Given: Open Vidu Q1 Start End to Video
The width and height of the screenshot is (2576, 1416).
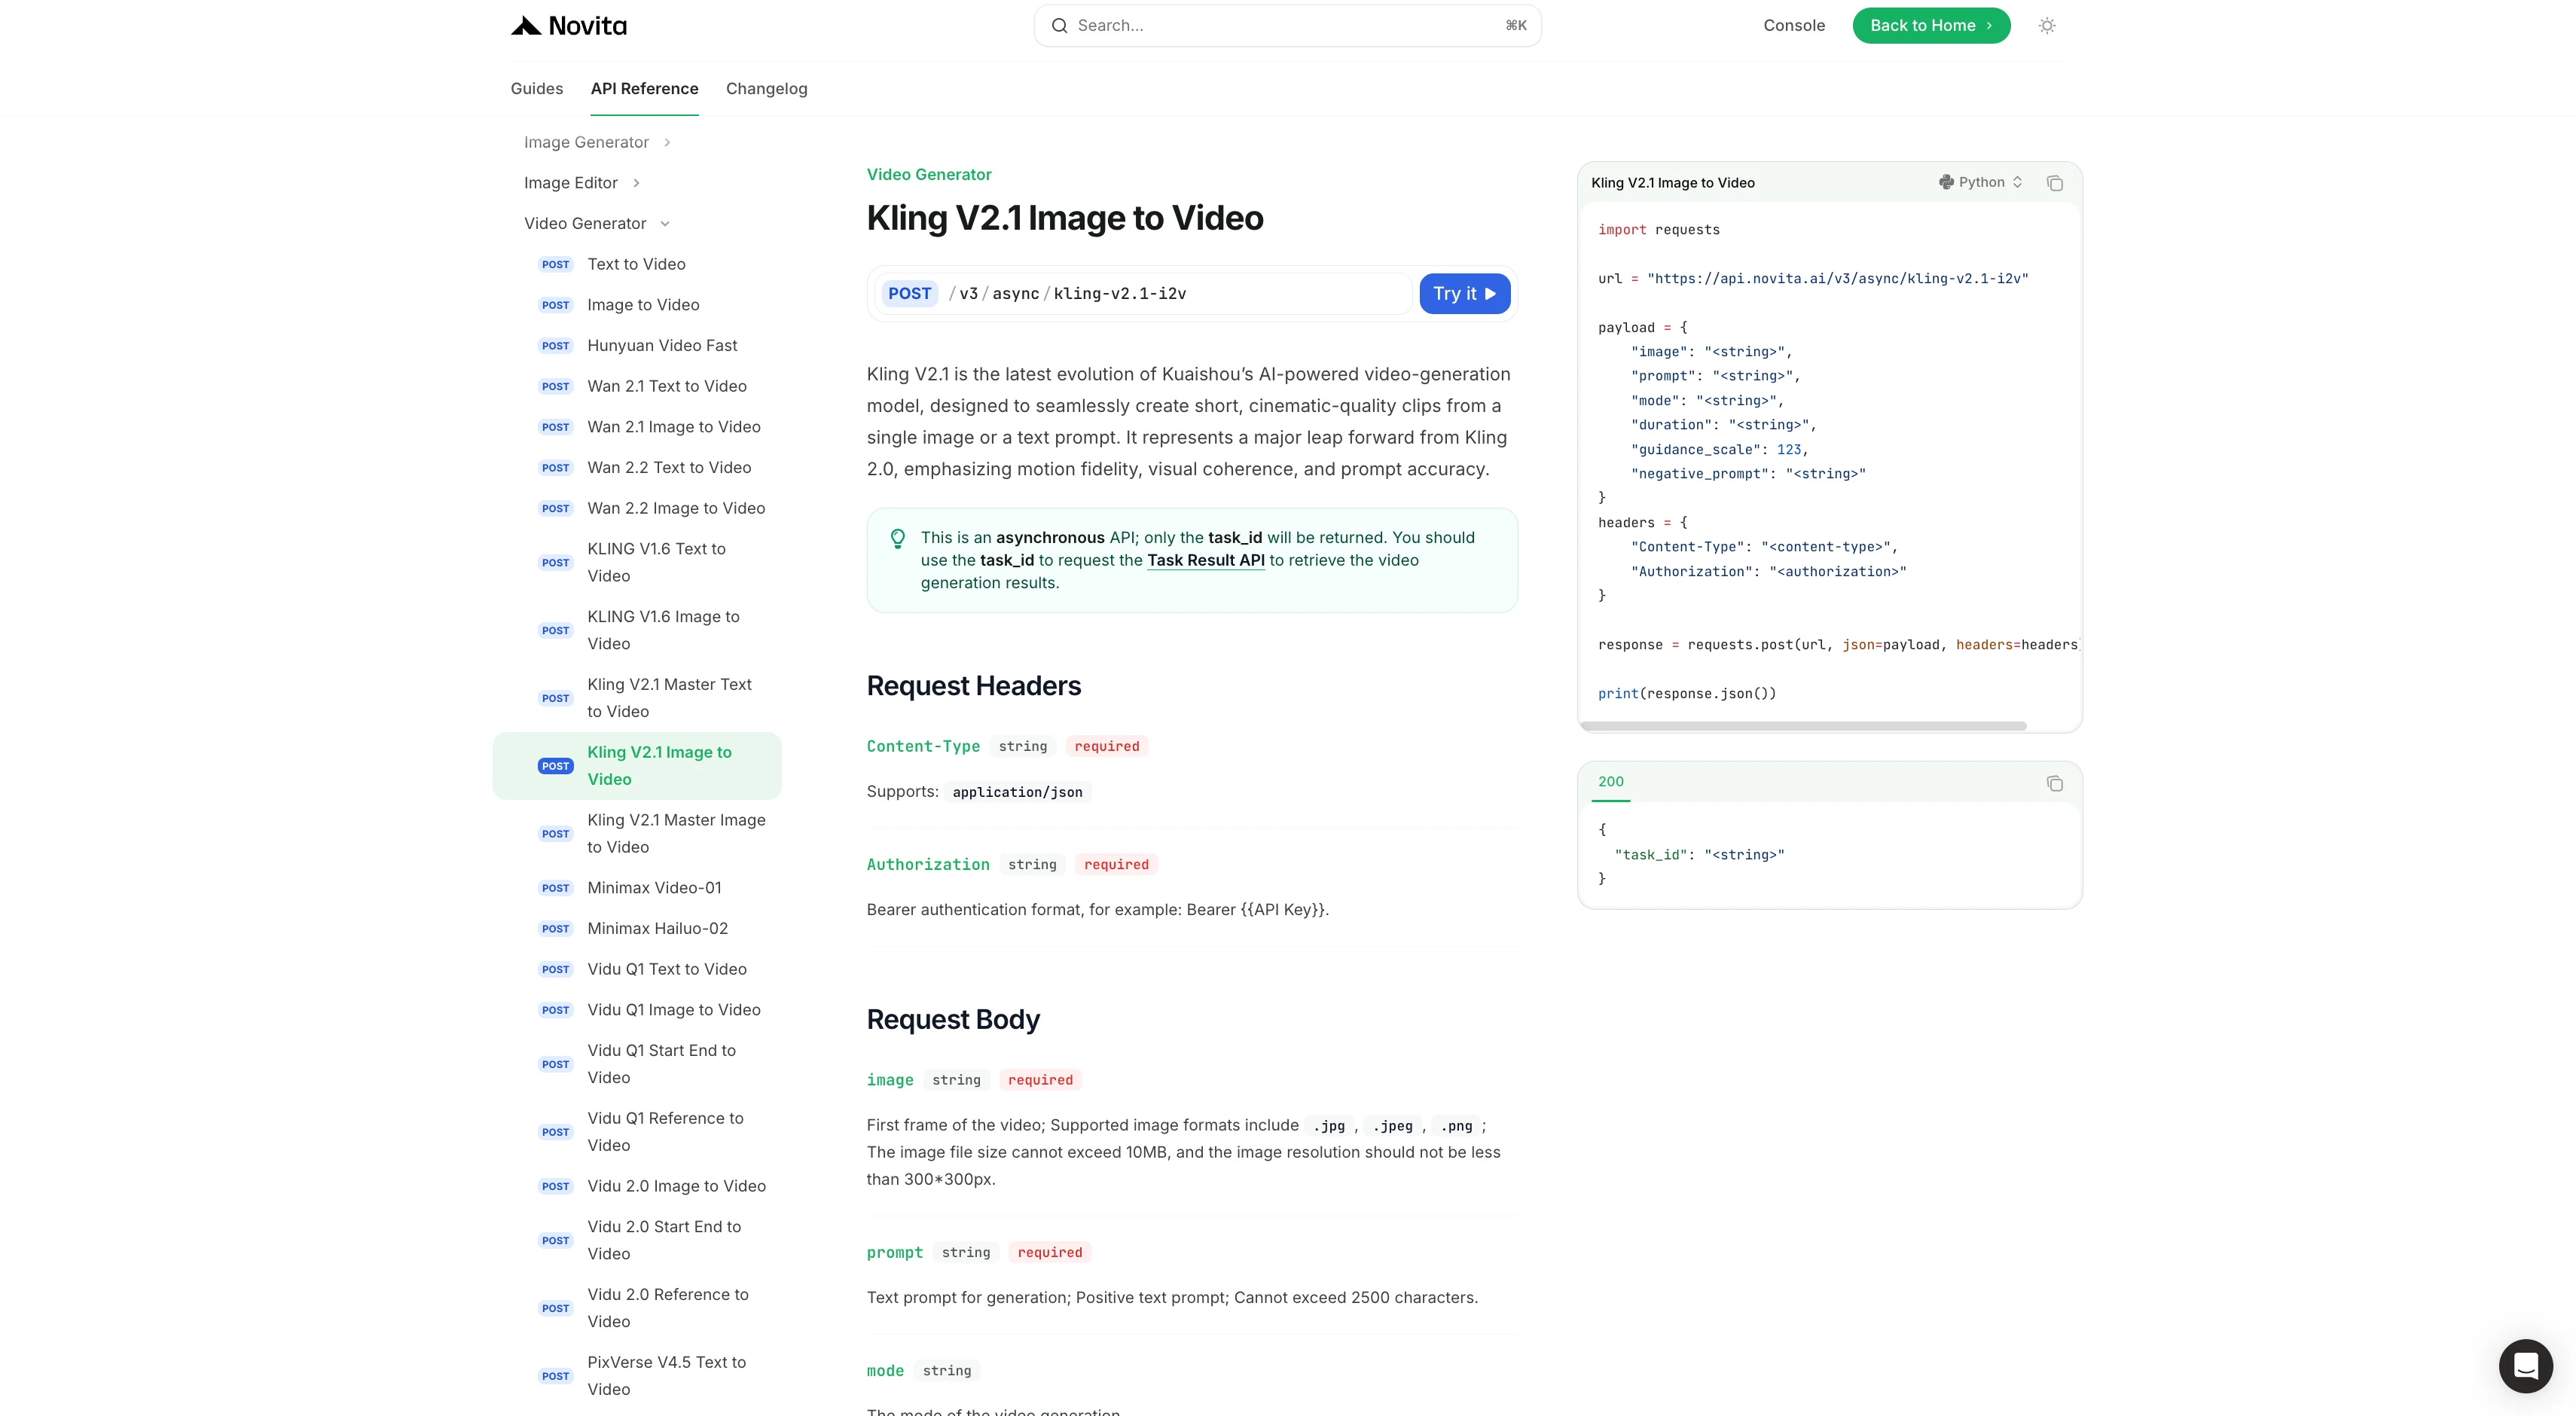Looking at the screenshot, I should click(636, 1064).
